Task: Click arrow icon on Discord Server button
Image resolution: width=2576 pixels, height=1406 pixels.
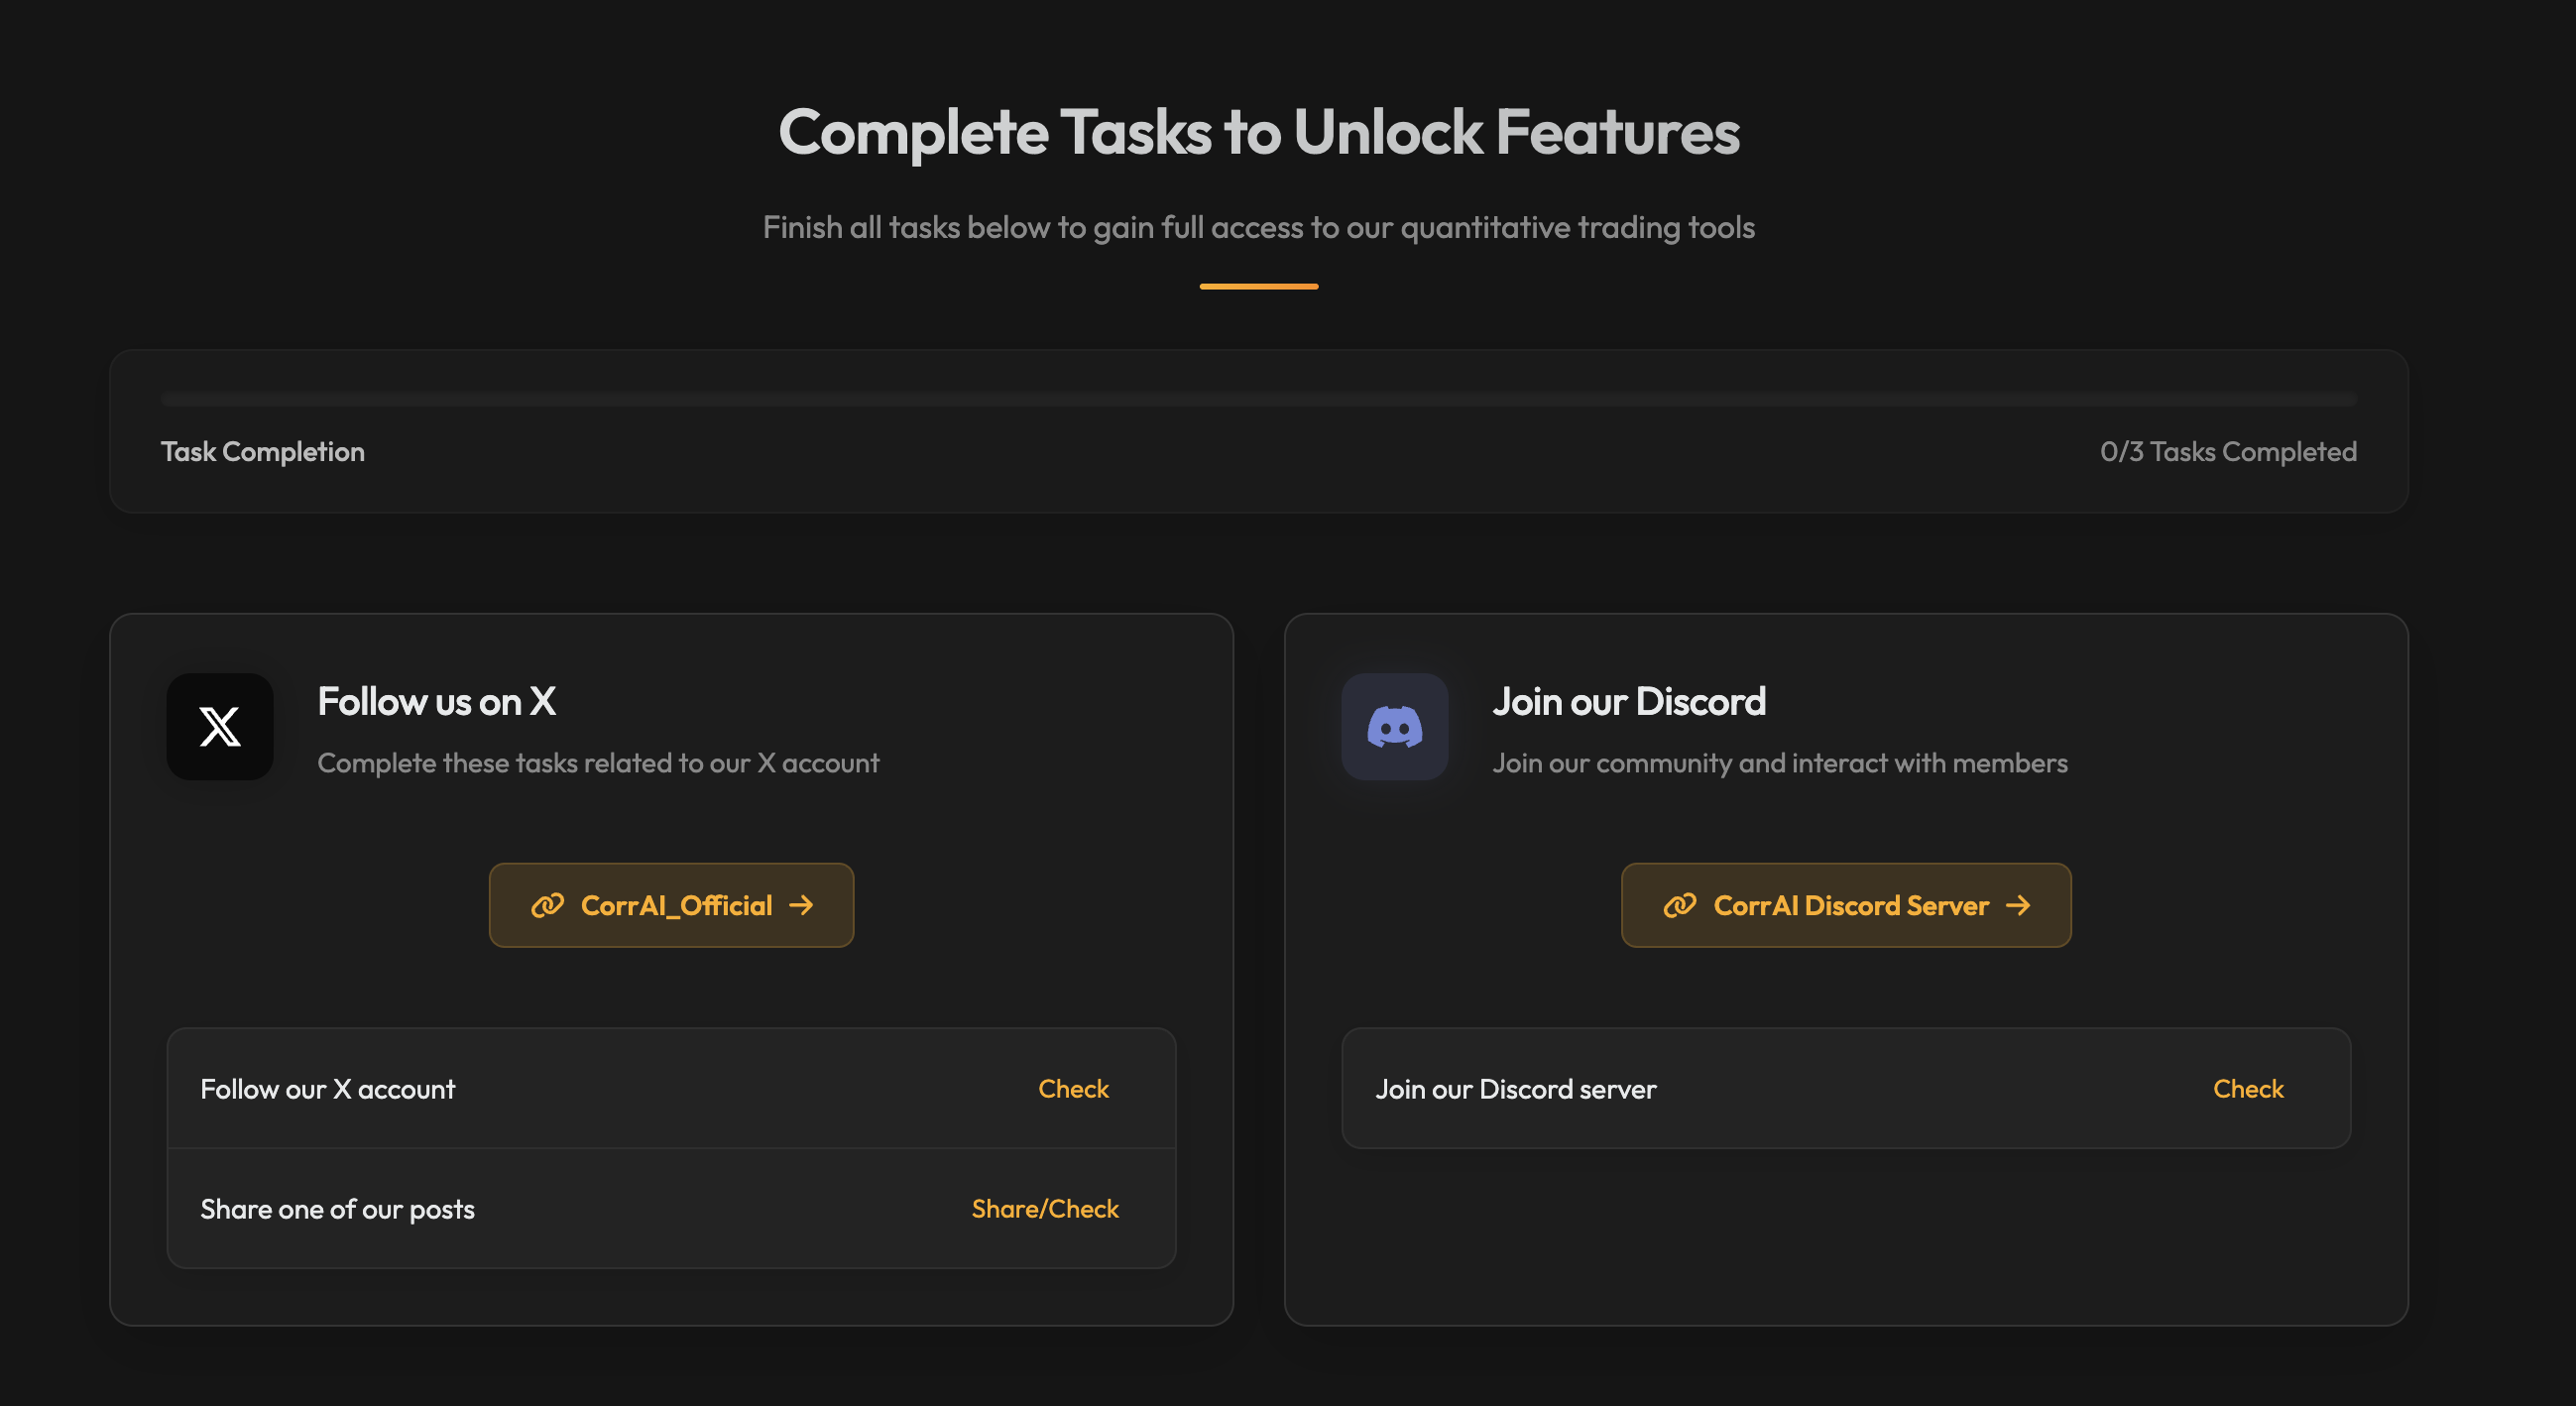Action: [x=2018, y=906]
